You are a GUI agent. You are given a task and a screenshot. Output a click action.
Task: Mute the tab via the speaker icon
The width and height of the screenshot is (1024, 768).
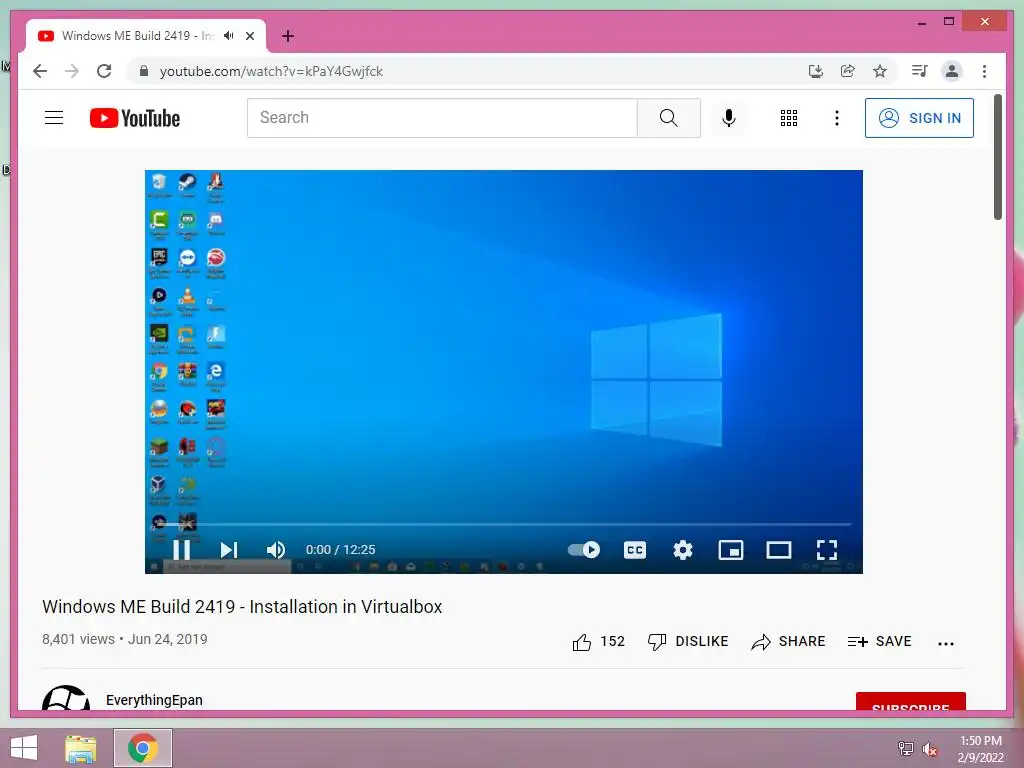(x=229, y=36)
